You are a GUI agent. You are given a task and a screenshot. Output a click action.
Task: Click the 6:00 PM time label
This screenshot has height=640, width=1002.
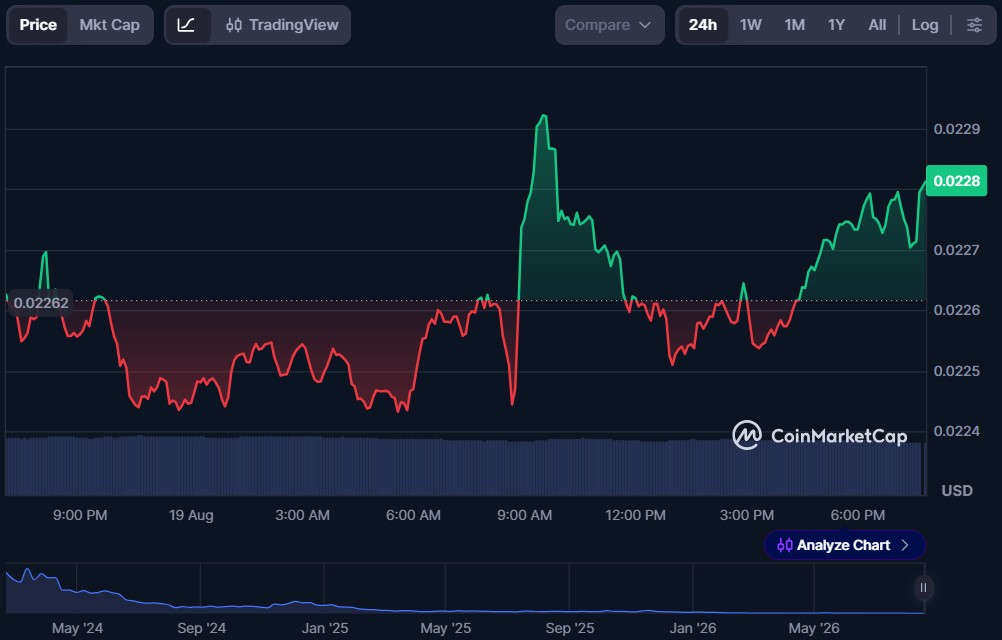click(858, 515)
